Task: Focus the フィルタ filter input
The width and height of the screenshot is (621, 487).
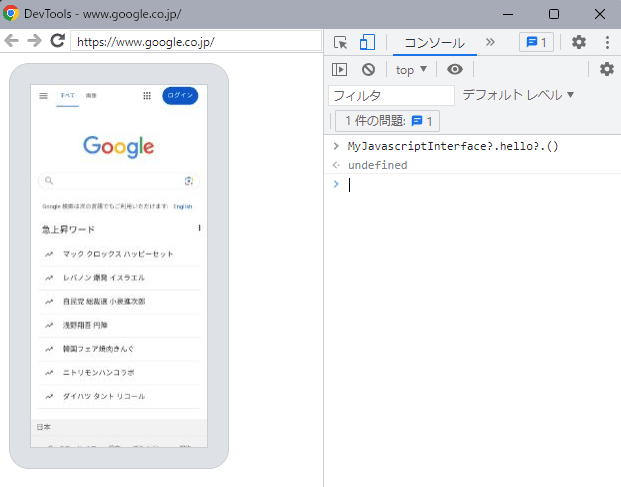Action: tap(391, 95)
